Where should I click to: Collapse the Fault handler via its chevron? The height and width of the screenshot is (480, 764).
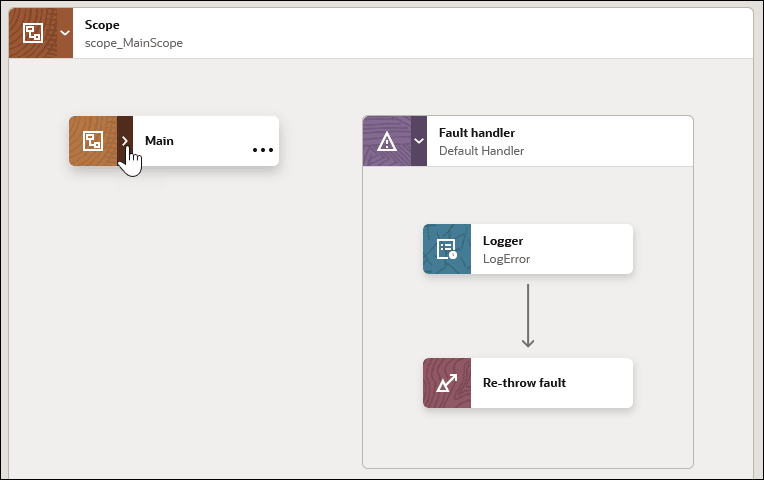(x=419, y=141)
